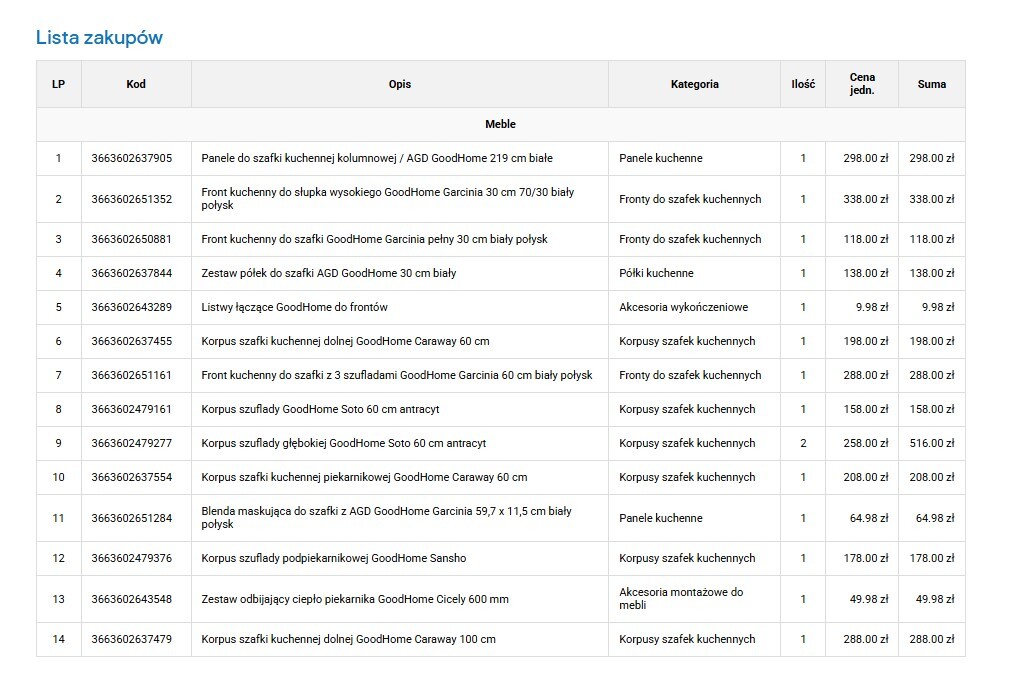
Task: Click the "Meble" group row
Action: tap(500, 124)
